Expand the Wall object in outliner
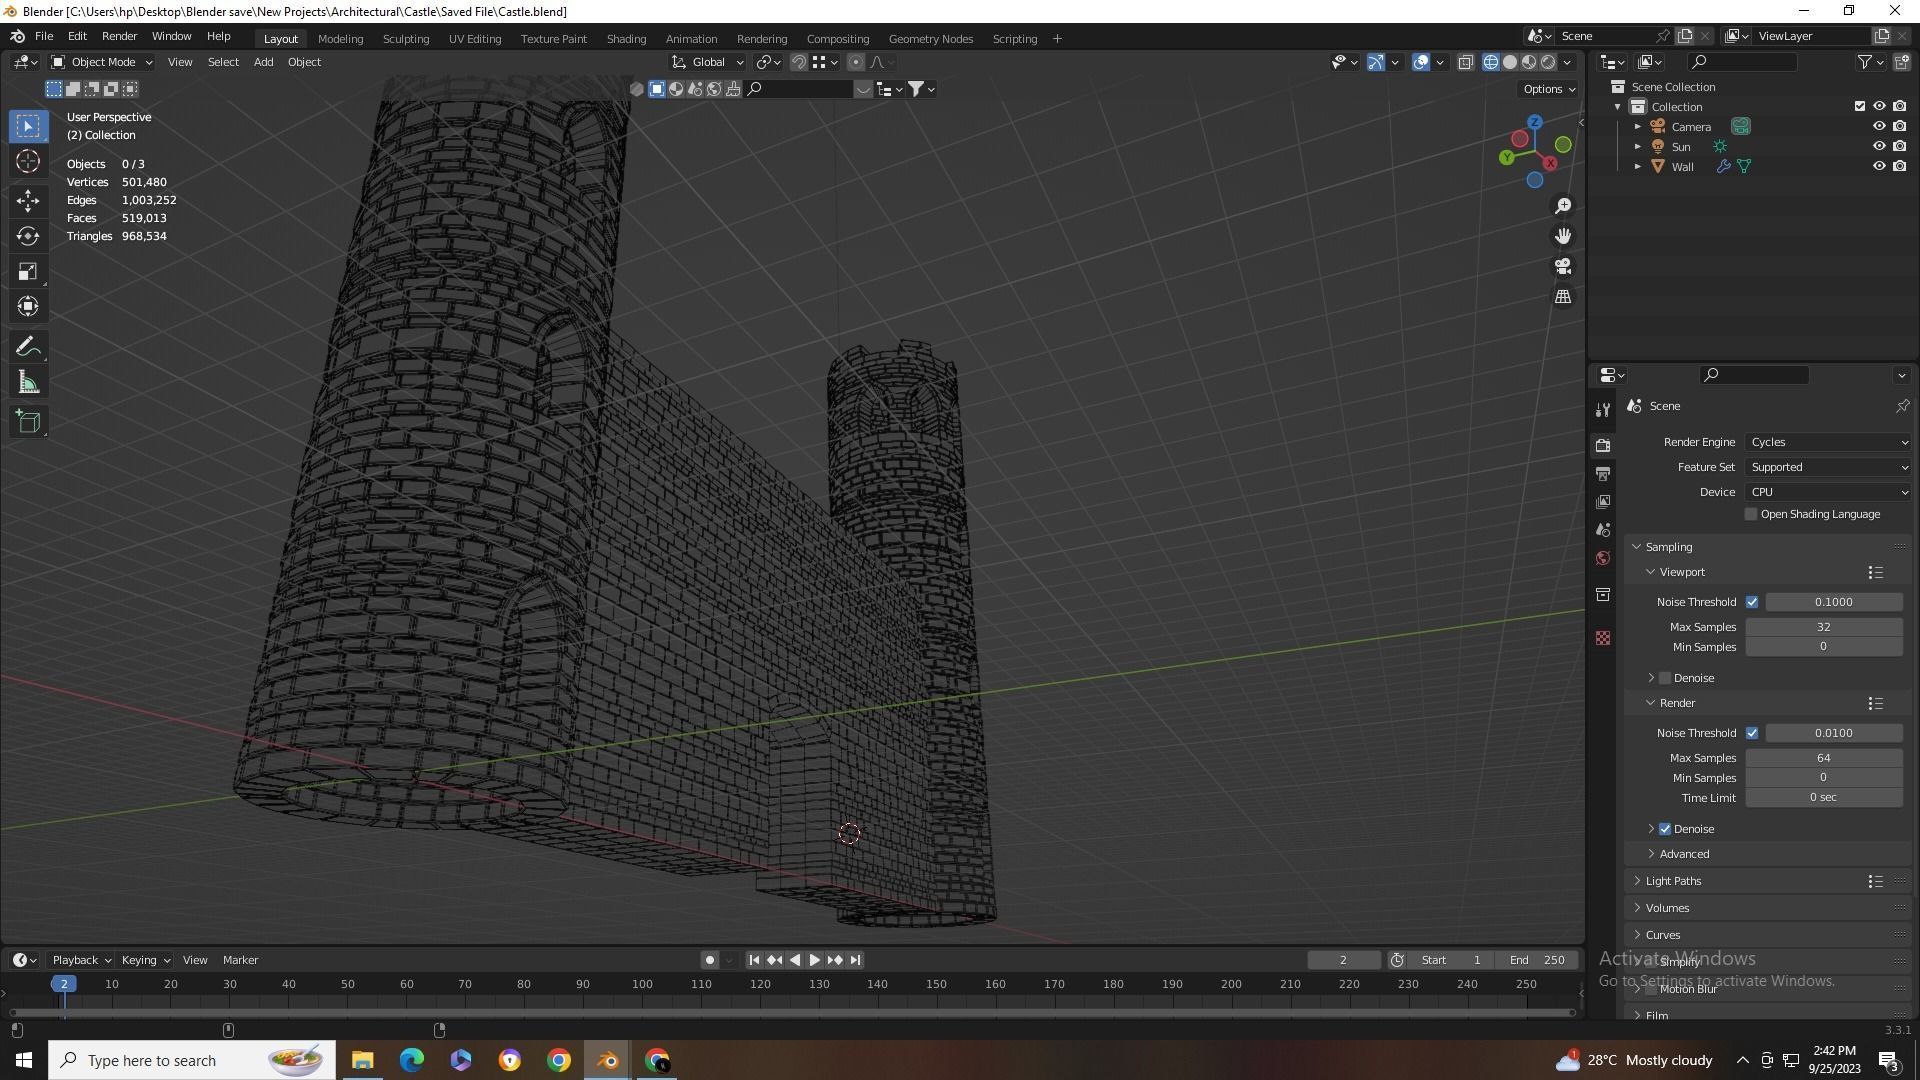Viewport: 1920px width, 1080px height. coord(1638,167)
